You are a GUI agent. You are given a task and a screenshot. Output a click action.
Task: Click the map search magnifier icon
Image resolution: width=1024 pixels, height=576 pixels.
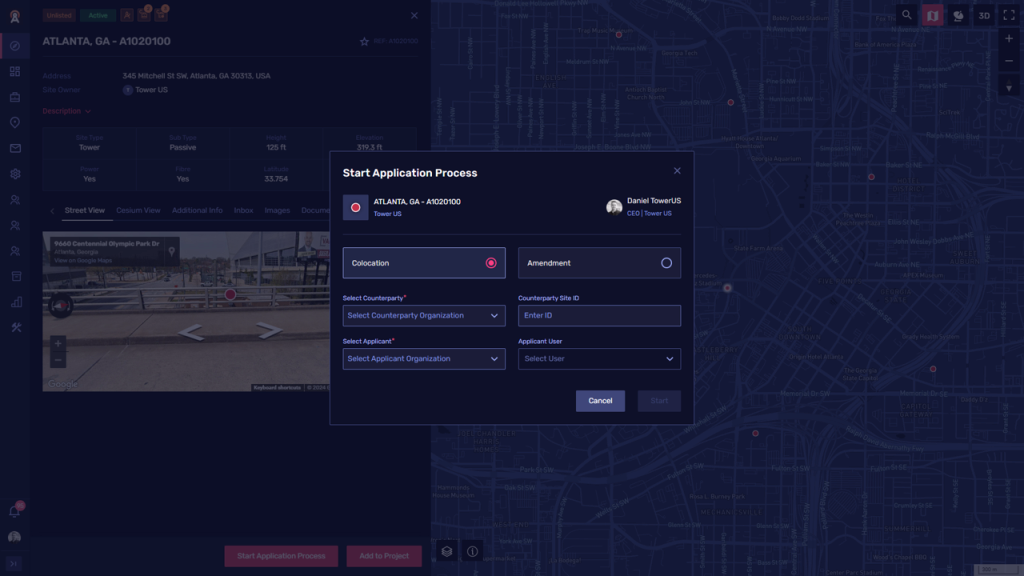pos(907,15)
